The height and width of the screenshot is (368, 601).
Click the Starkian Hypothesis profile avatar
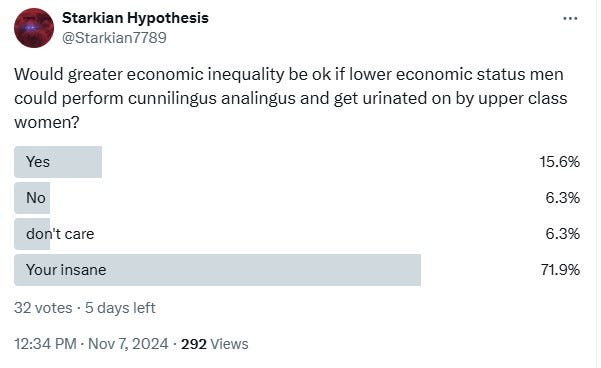point(34,28)
